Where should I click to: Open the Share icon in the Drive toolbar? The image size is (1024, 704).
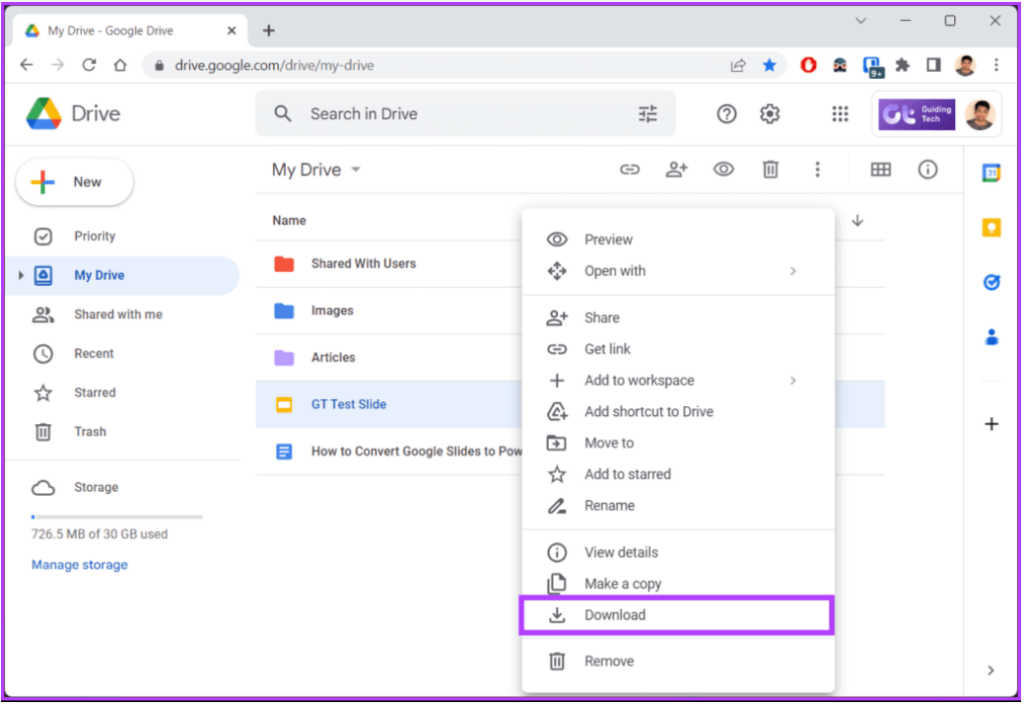676,169
